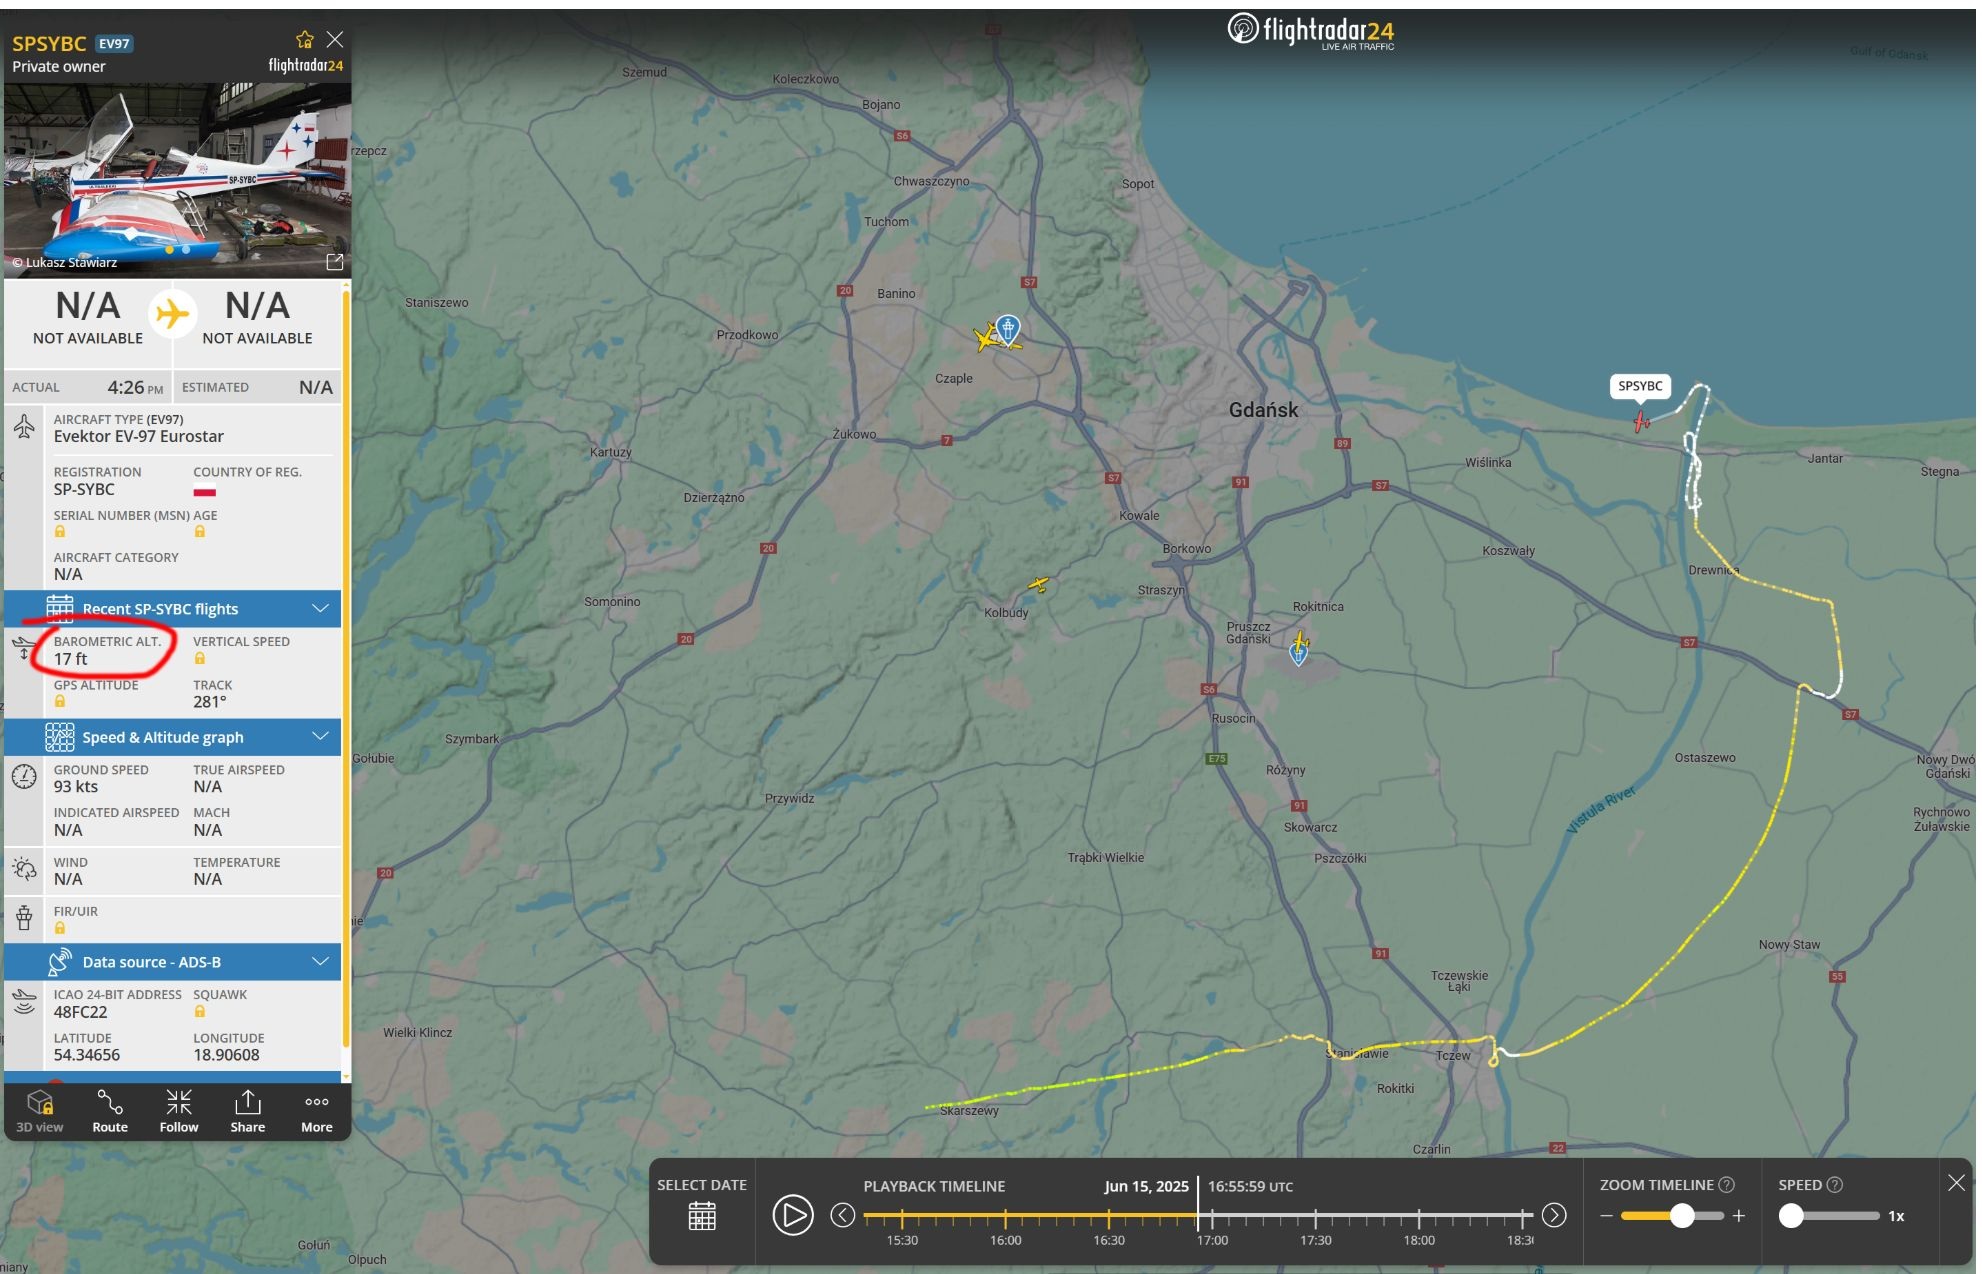
Task: Click the SPSYBC callsign title
Action: click(x=49, y=44)
